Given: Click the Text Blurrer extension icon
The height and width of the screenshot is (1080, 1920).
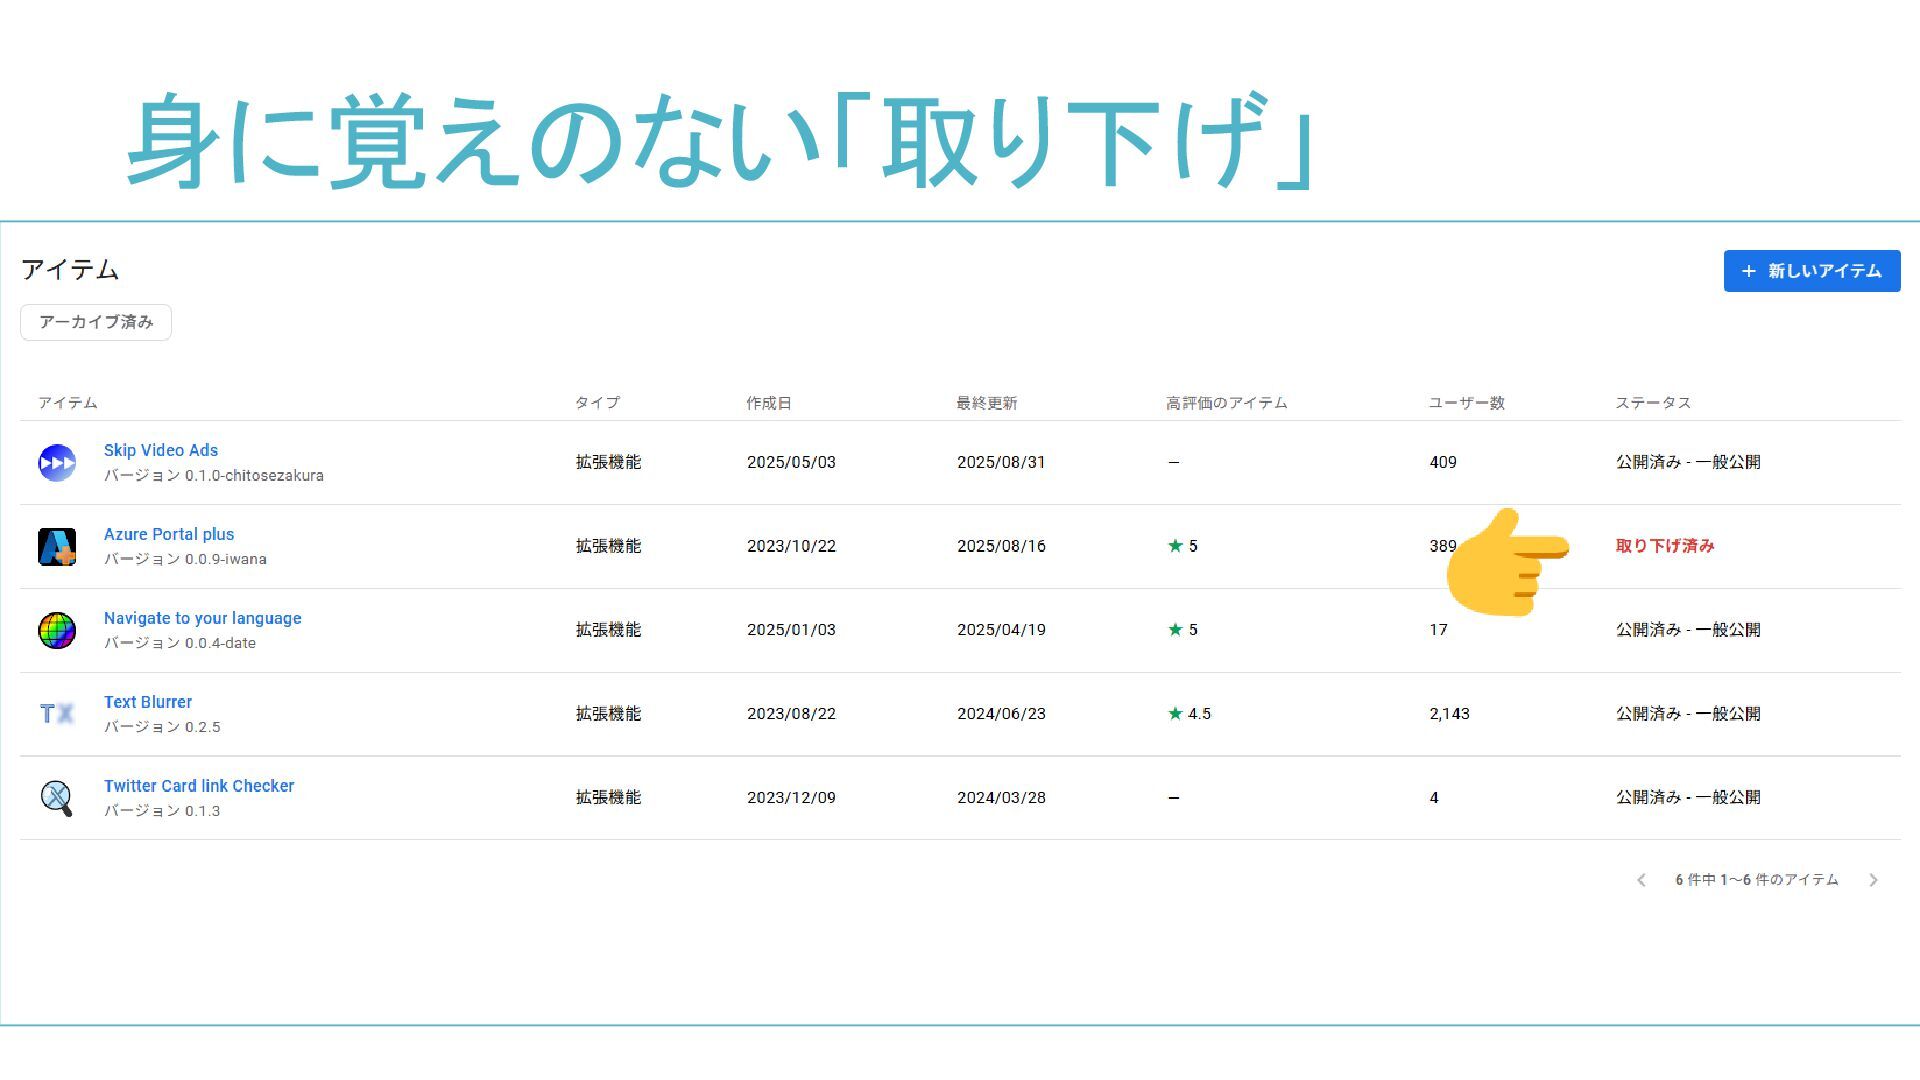Looking at the screenshot, I should point(57,714).
